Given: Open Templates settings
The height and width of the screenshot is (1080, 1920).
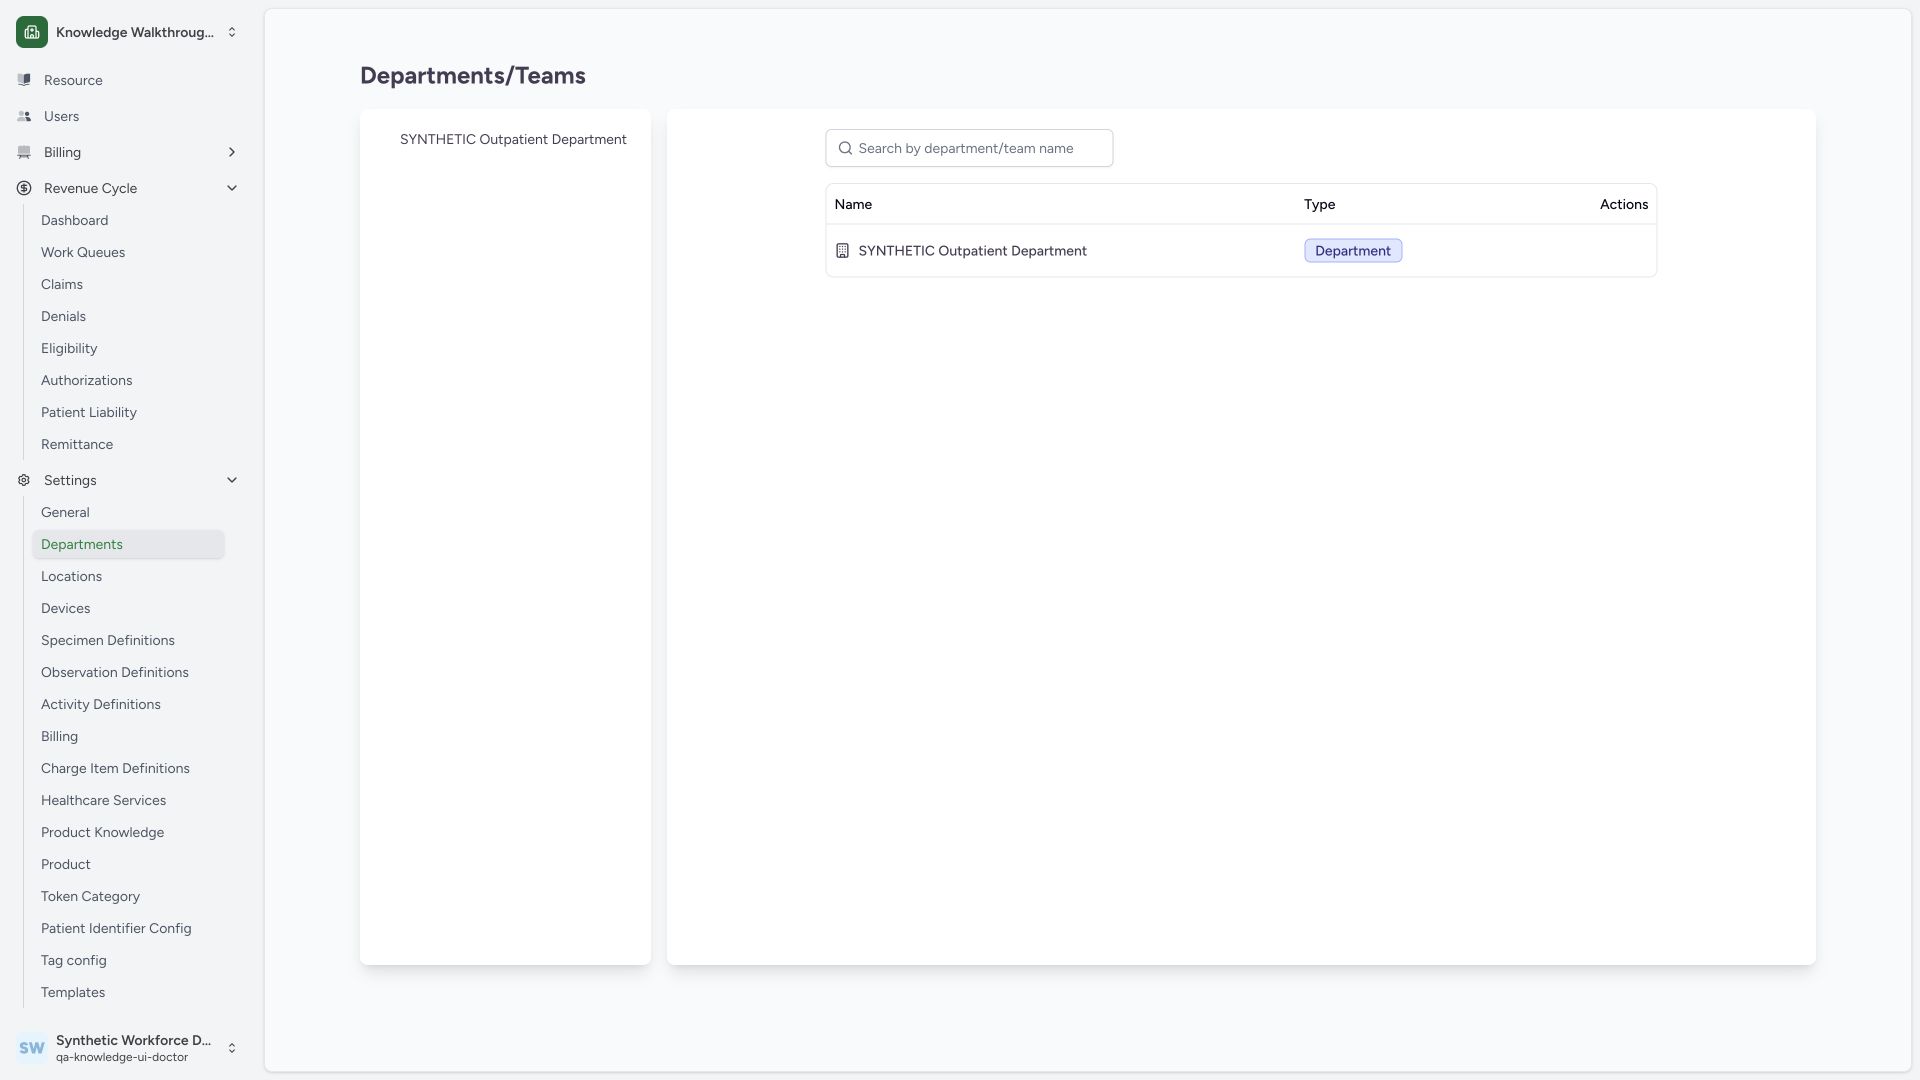Looking at the screenshot, I should [73, 992].
